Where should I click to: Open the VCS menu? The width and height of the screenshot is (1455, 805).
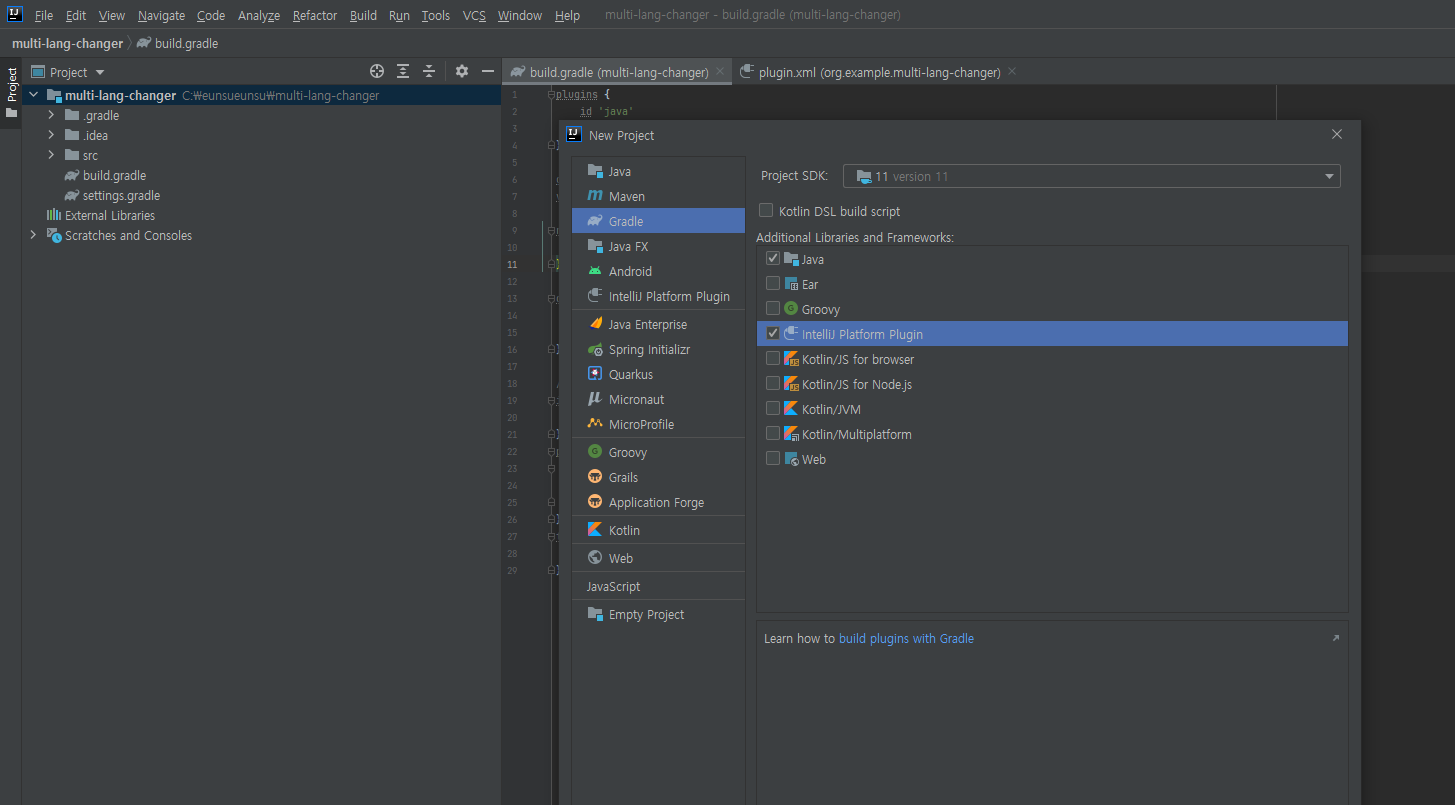(x=474, y=15)
